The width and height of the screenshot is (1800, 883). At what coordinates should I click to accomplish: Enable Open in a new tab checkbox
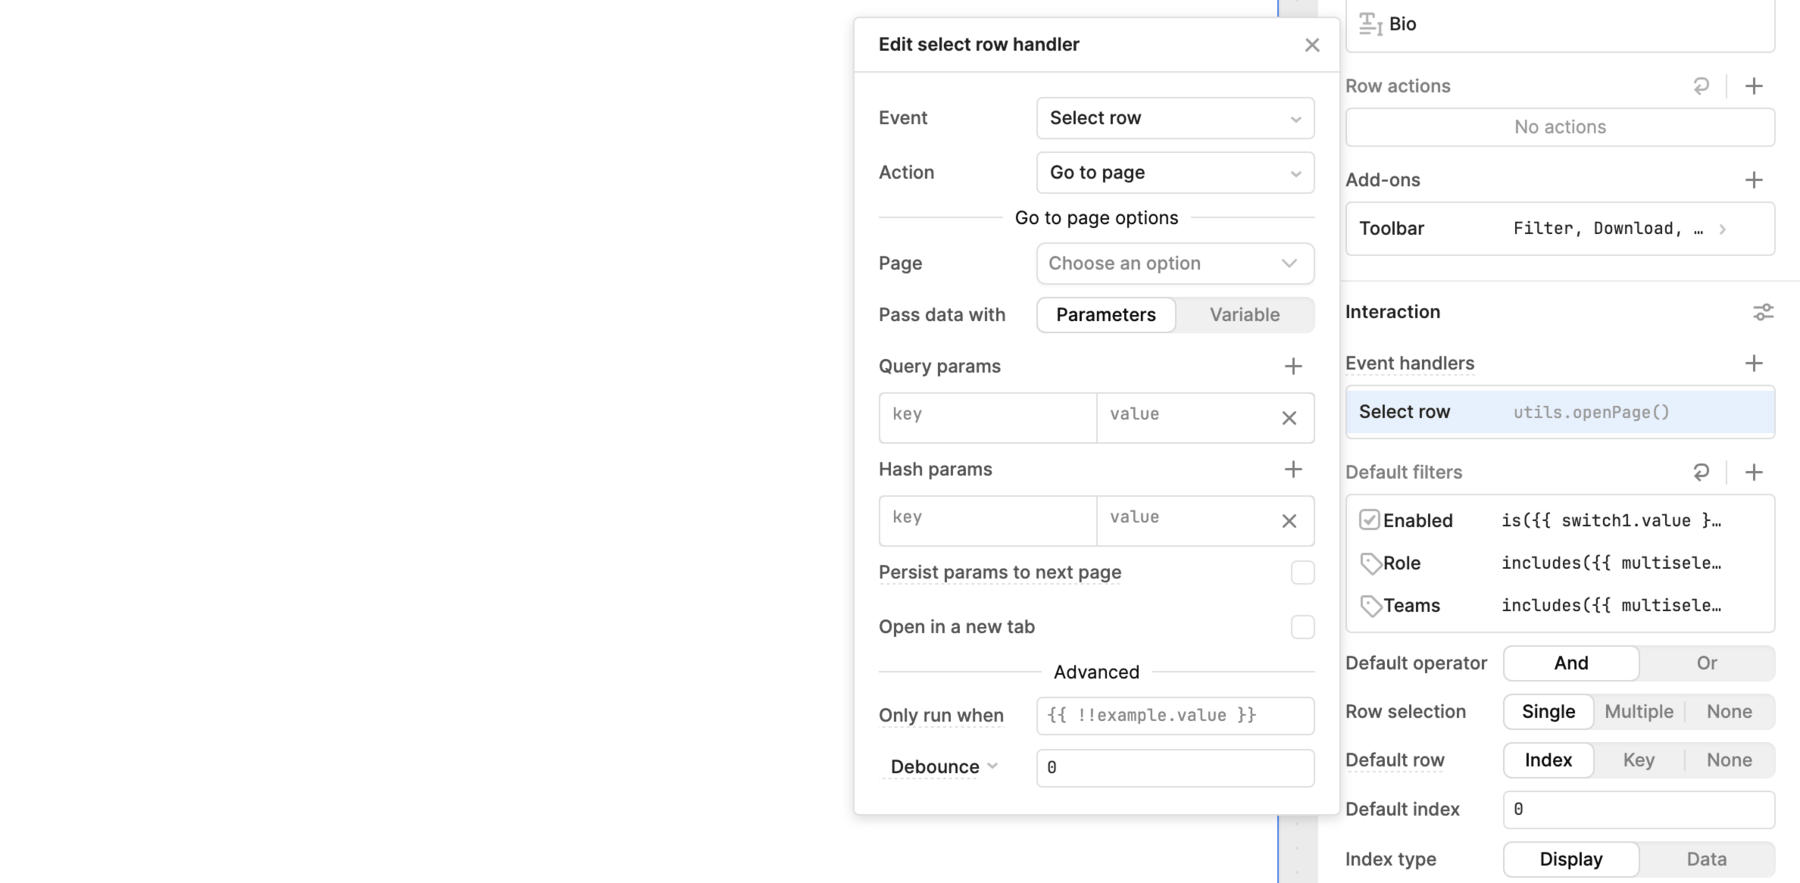pyautogui.click(x=1302, y=627)
